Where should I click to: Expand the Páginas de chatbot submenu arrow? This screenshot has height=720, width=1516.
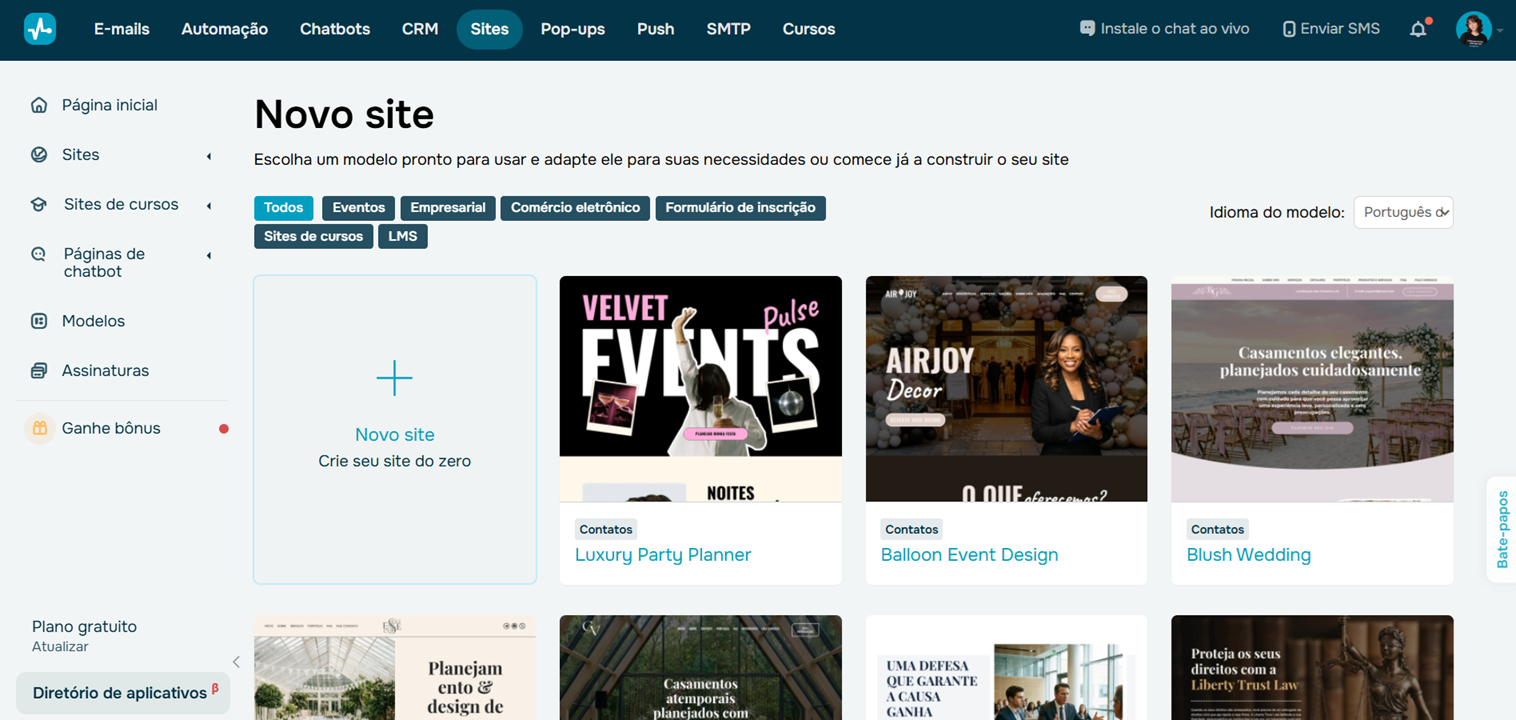[209, 256]
